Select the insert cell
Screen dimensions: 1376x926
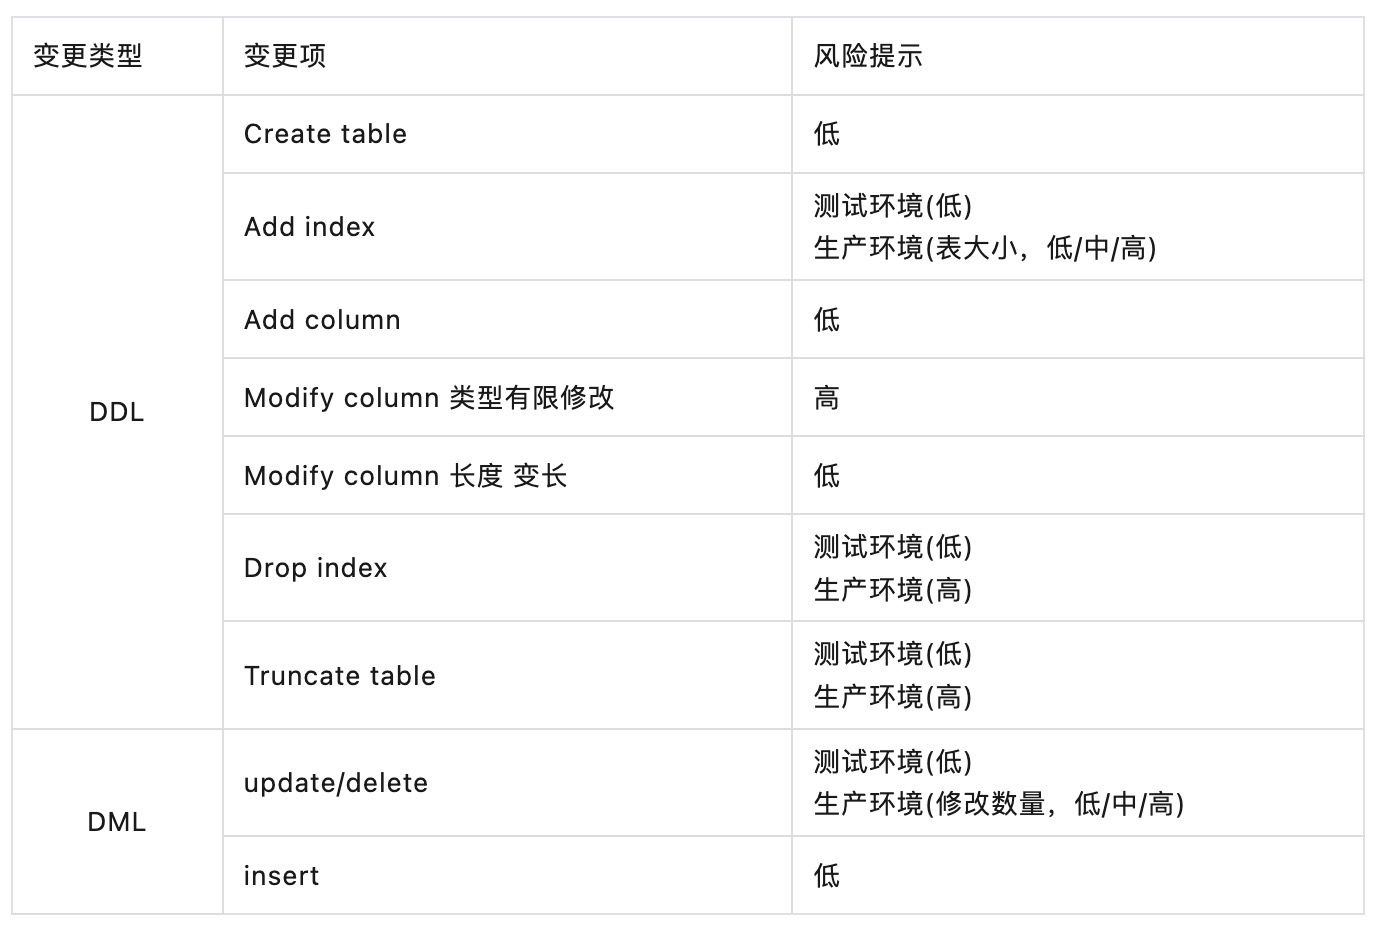tap(281, 876)
